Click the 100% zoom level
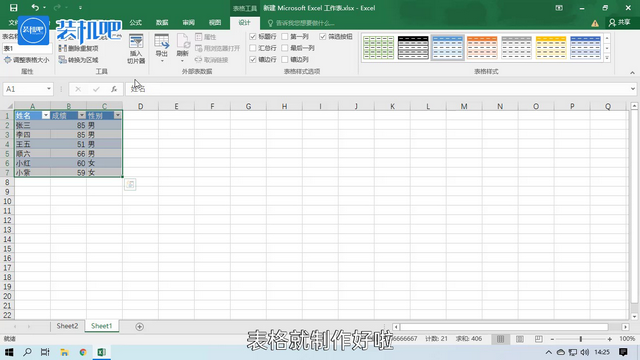The image size is (640, 360). [627, 339]
